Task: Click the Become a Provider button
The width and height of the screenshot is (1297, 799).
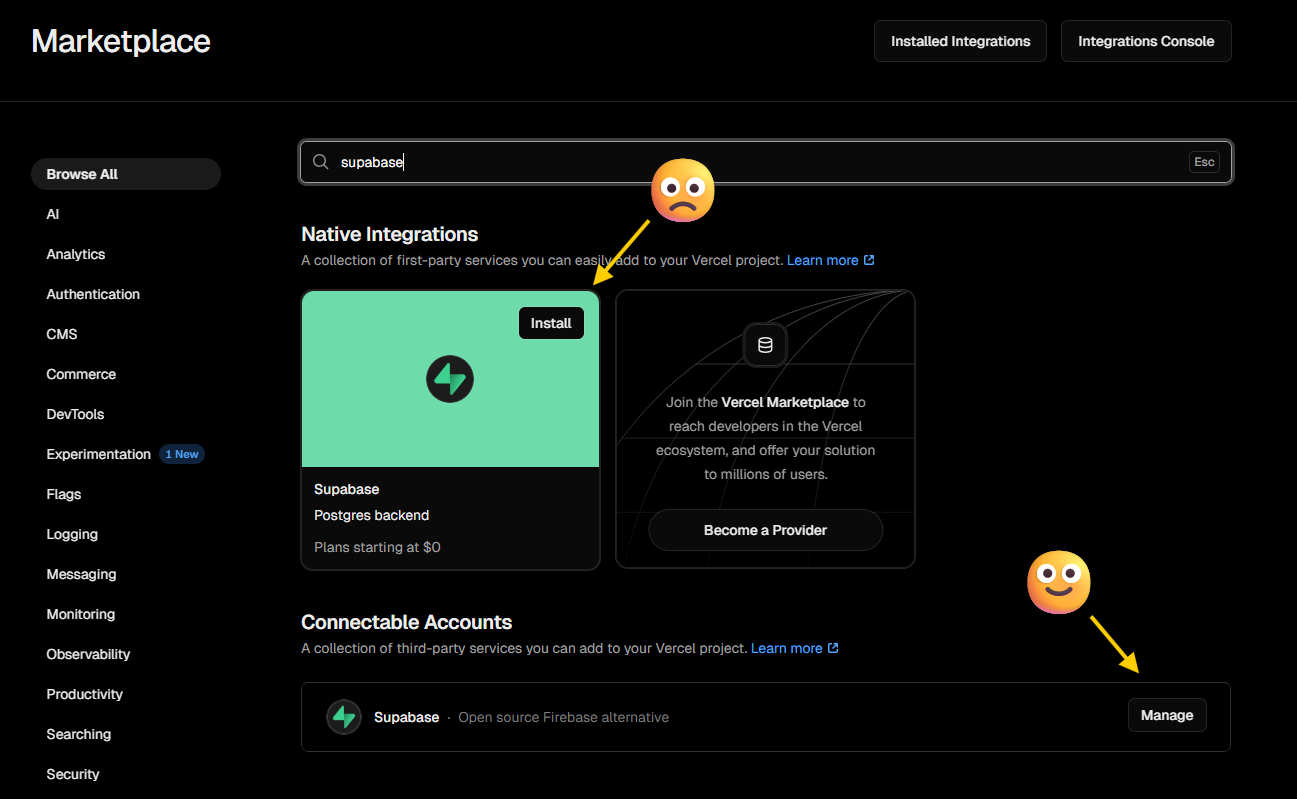Action: point(765,530)
